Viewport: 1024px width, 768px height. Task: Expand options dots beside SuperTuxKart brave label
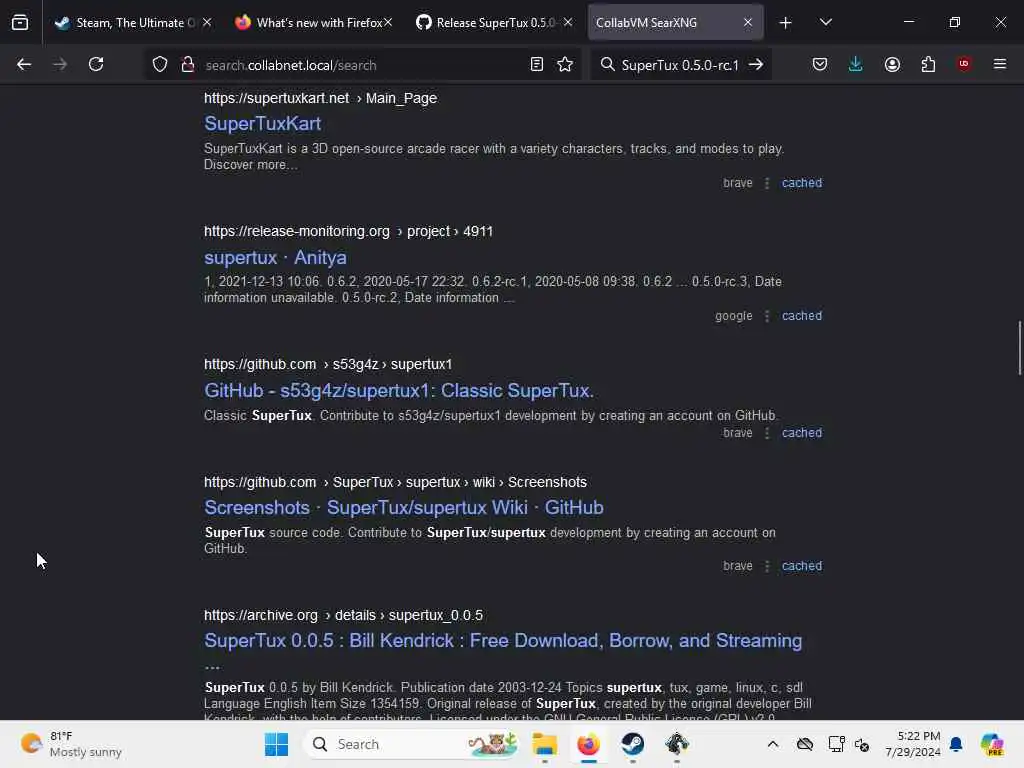click(767, 183)
